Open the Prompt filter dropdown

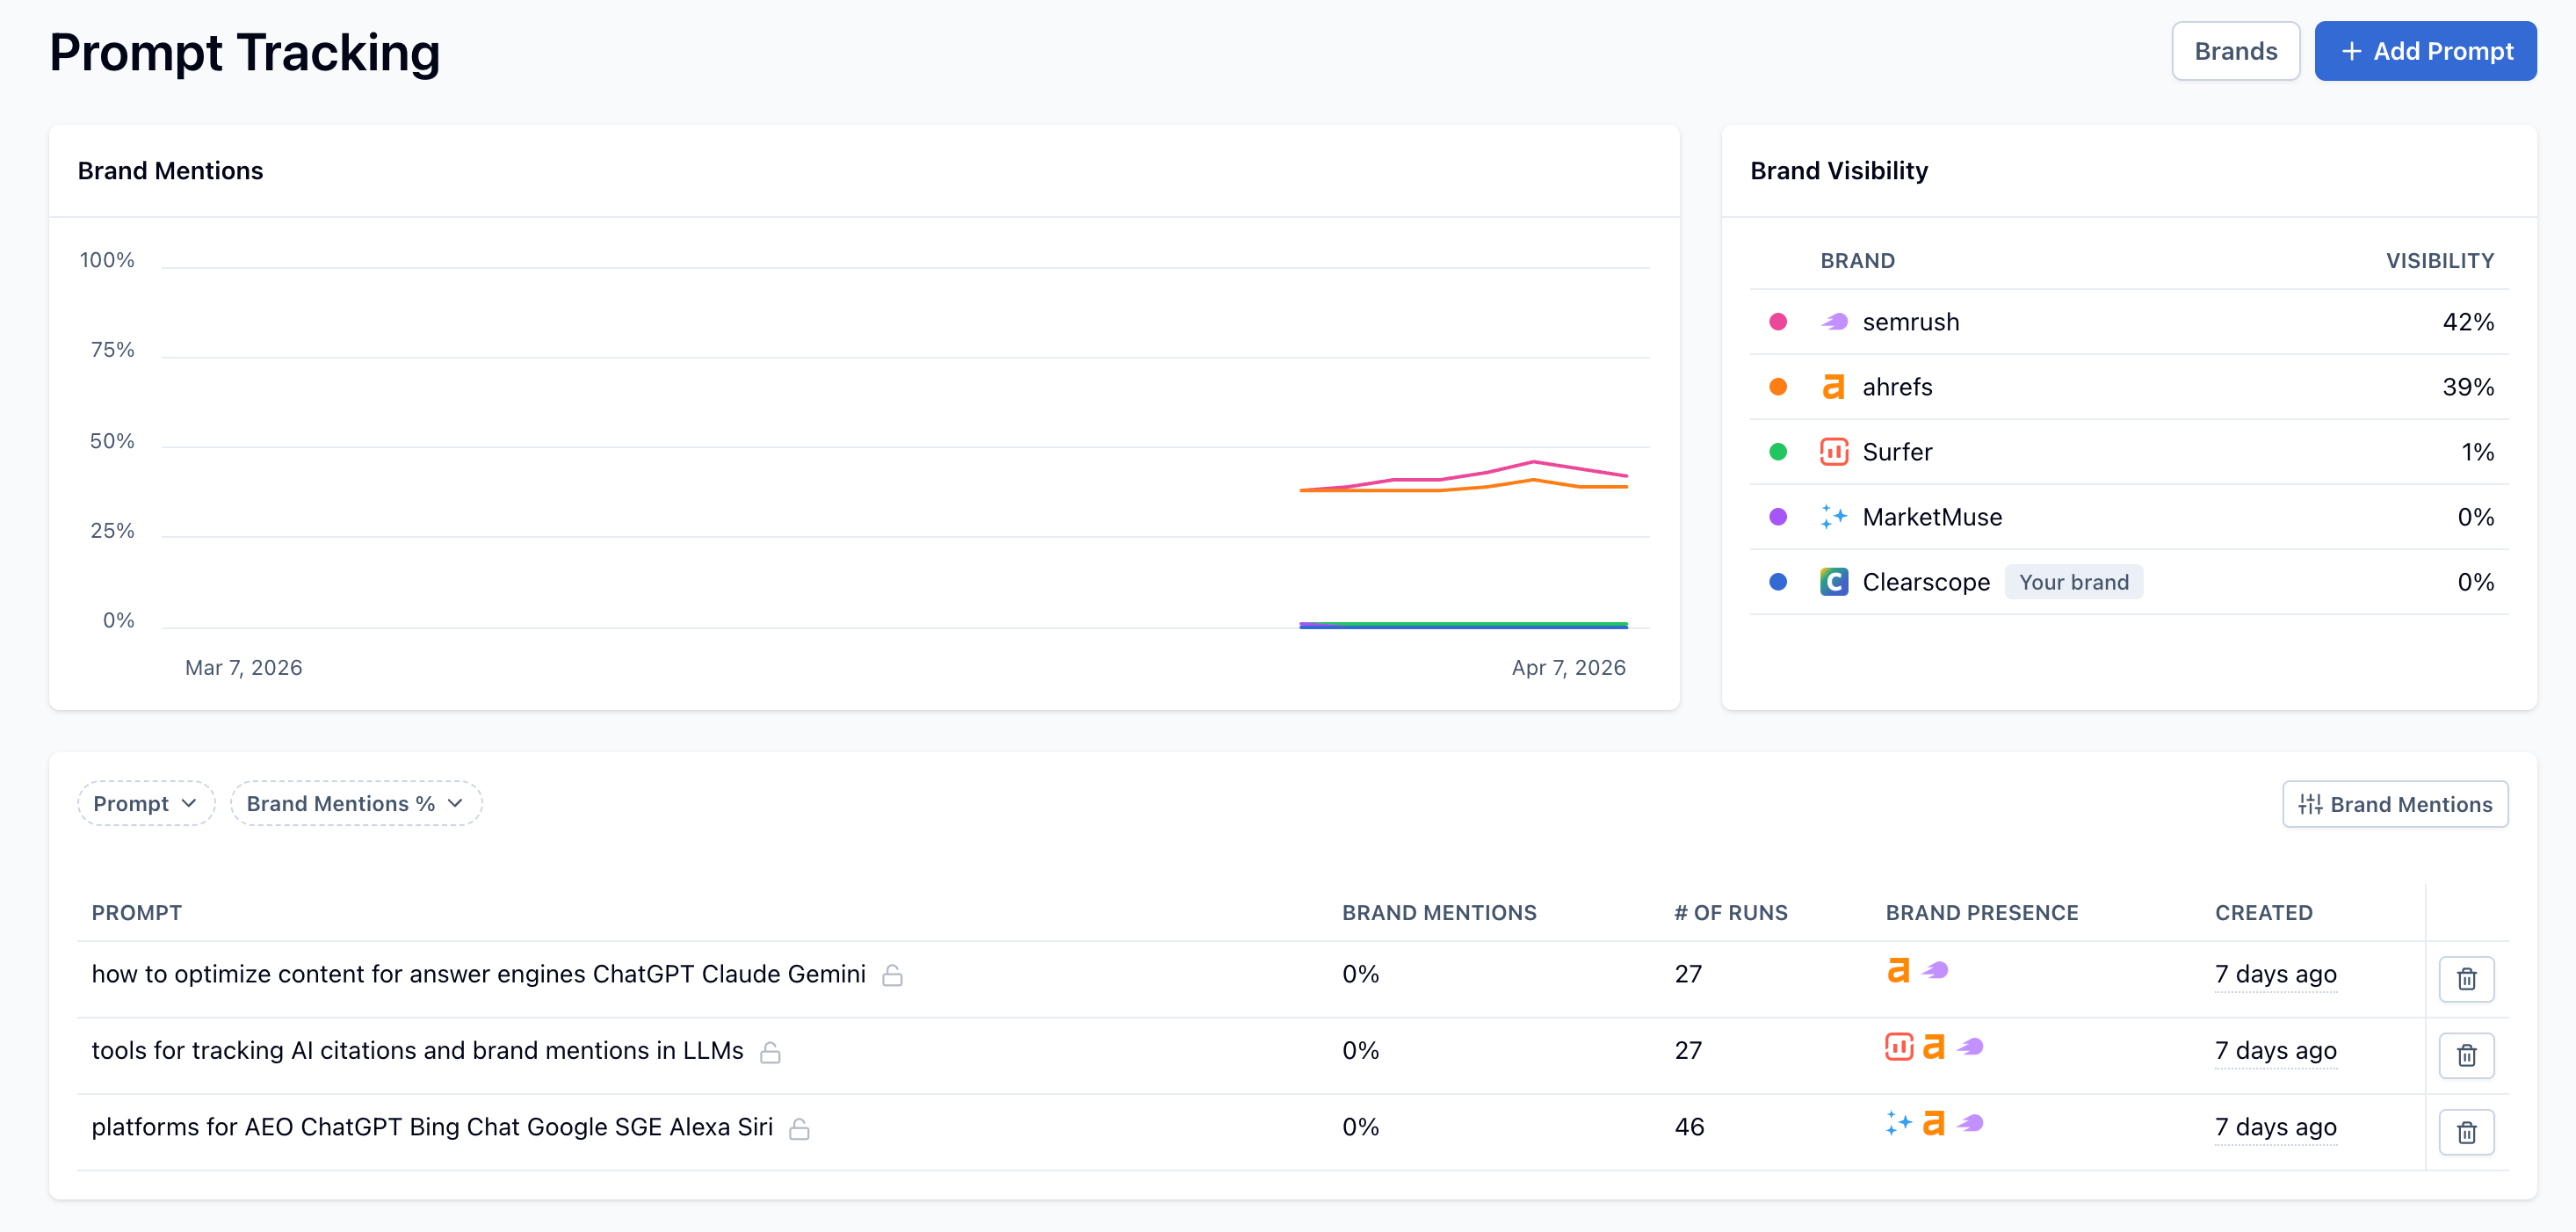point(146,804)
